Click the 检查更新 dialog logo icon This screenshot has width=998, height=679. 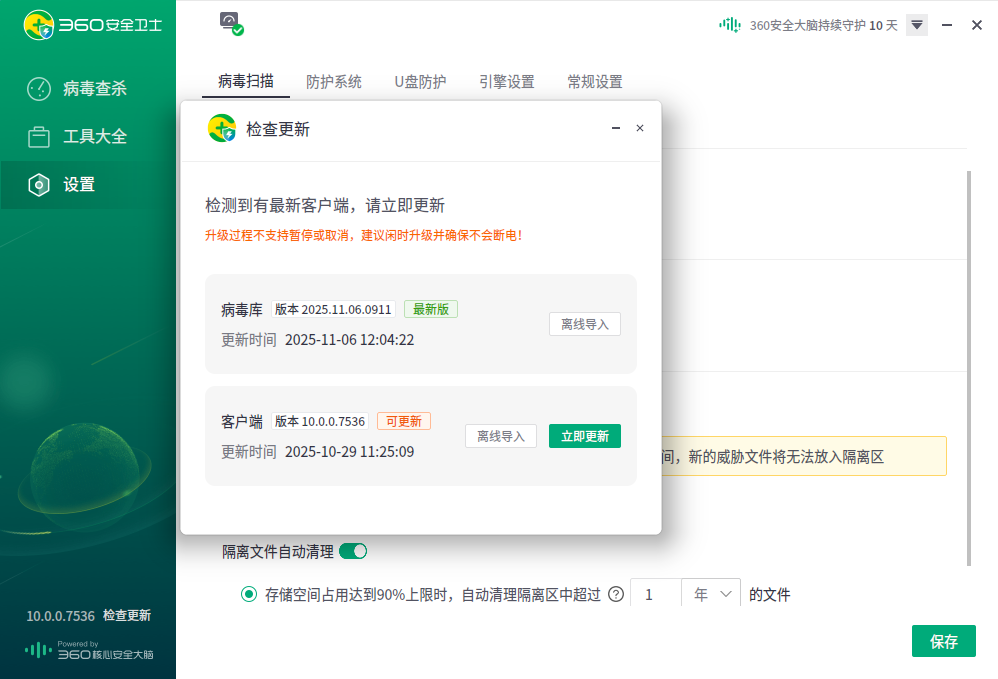point(221,129)
